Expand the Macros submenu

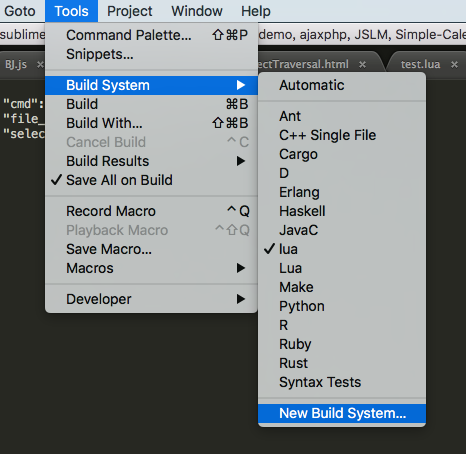tap(151, 268)
